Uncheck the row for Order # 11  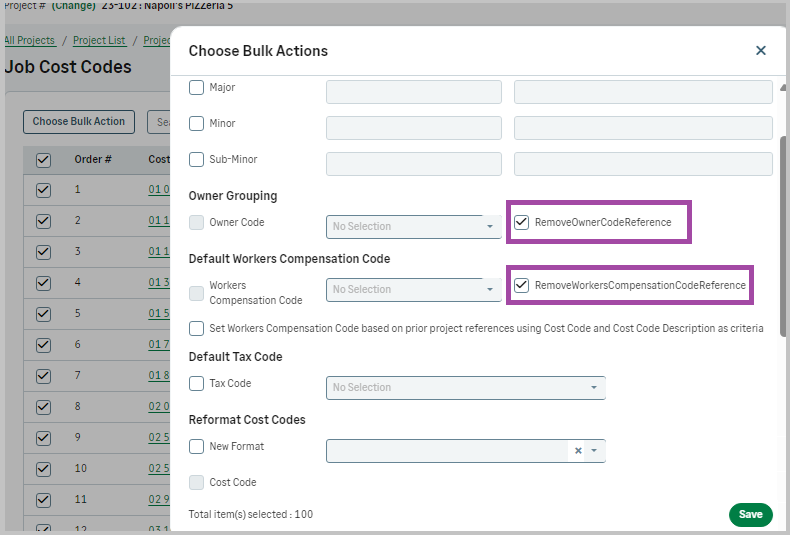point(43,500)
